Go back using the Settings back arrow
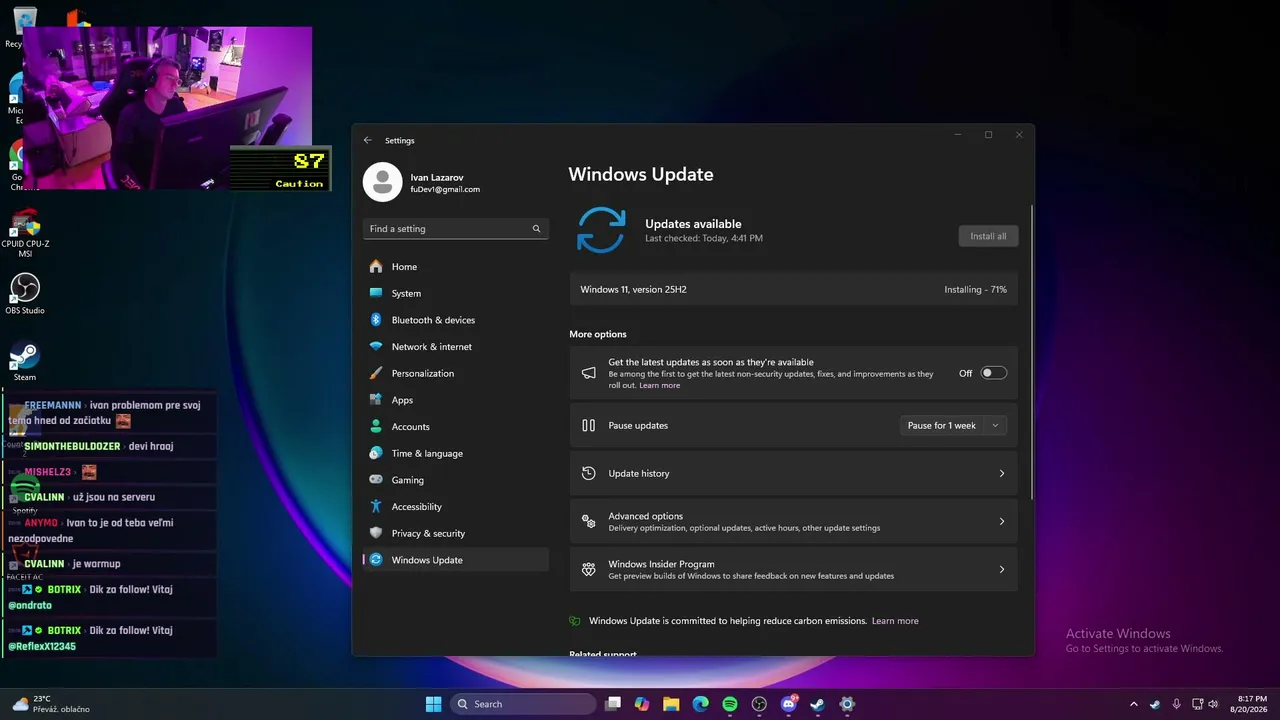1280x720 pixels. (x=368, y=140)
